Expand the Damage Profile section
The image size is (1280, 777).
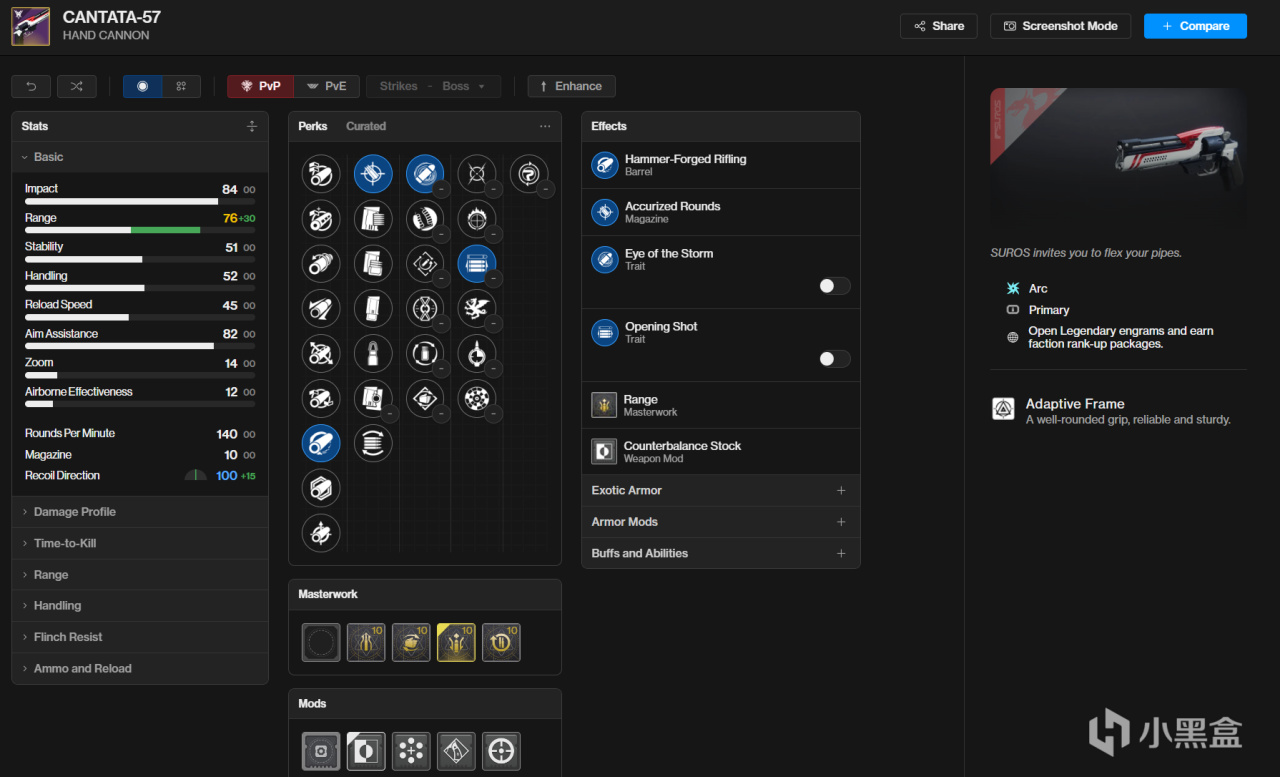click(x=140, y=512)
